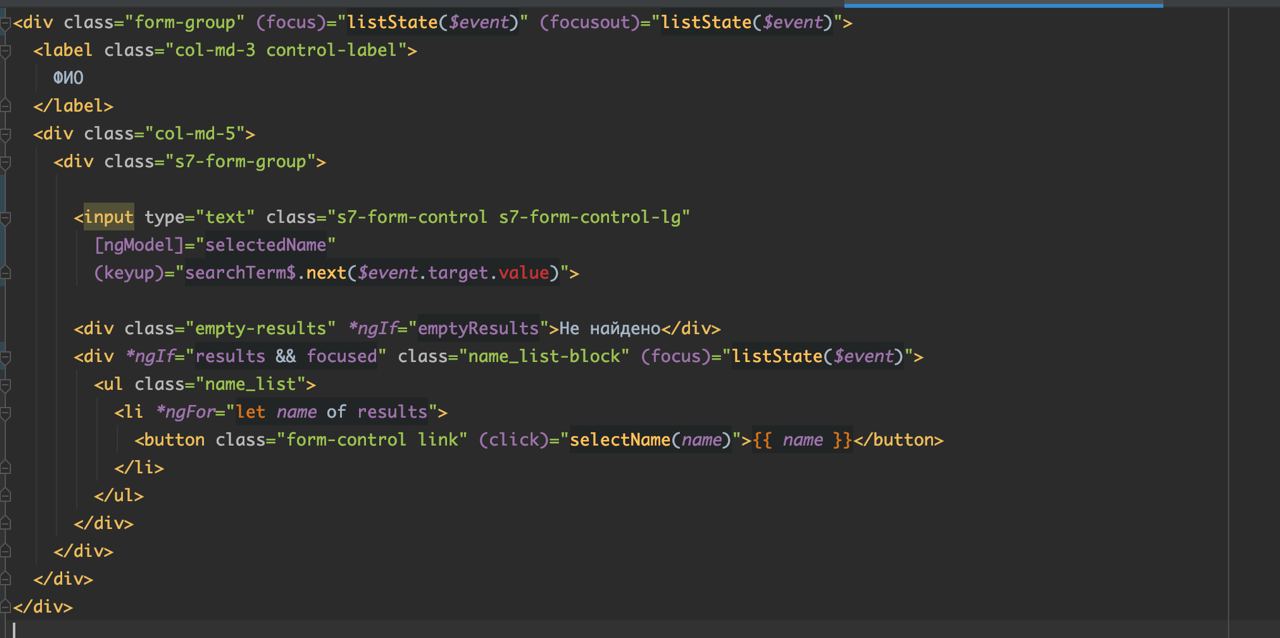Click the "name_list-block" class value

tap(545, 356)
